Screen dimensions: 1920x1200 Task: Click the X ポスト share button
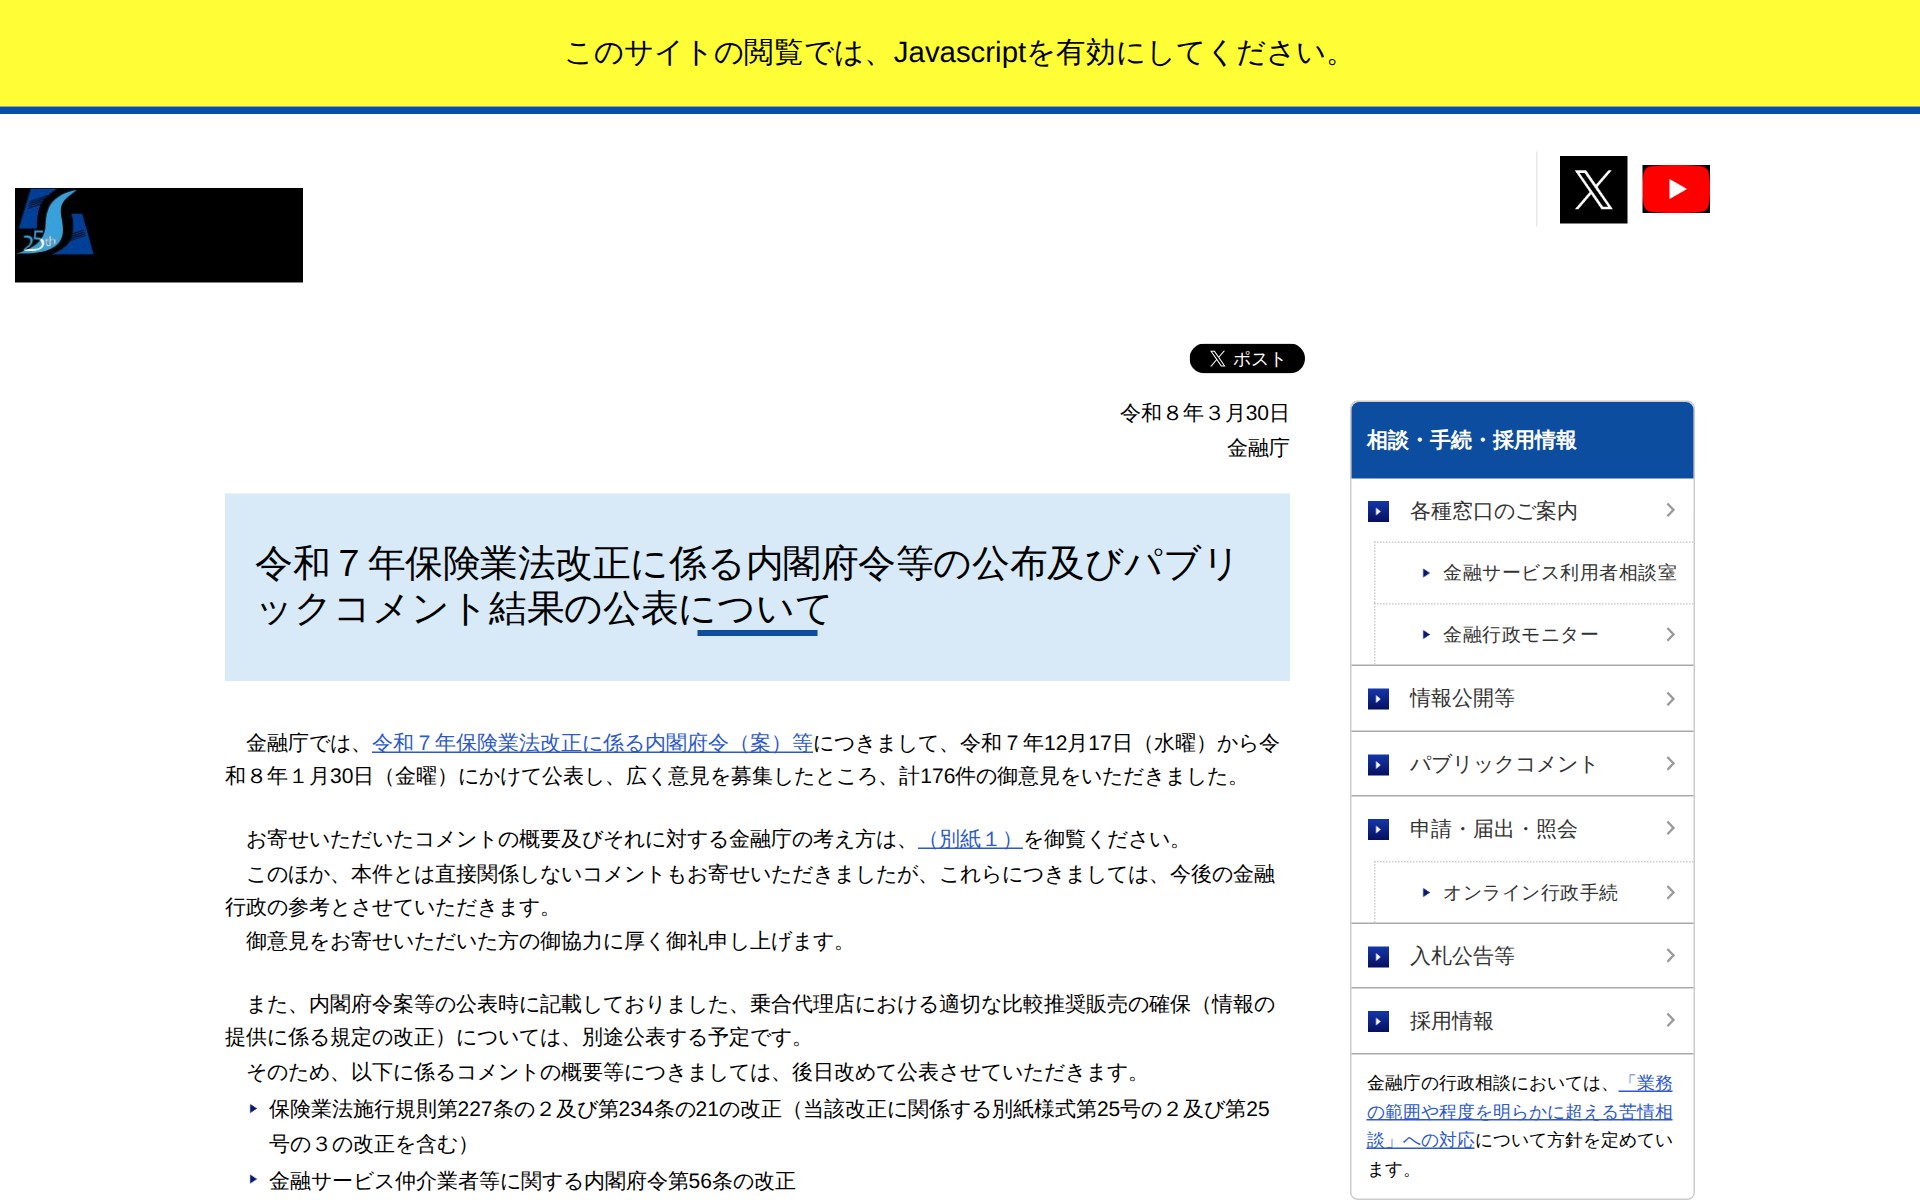(1246, 358)
